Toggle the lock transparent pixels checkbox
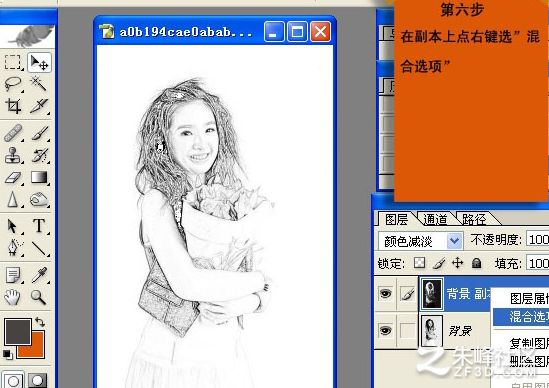Image resolution: width=549 pixels, height=388 pixels. click(x=419, y=263)
